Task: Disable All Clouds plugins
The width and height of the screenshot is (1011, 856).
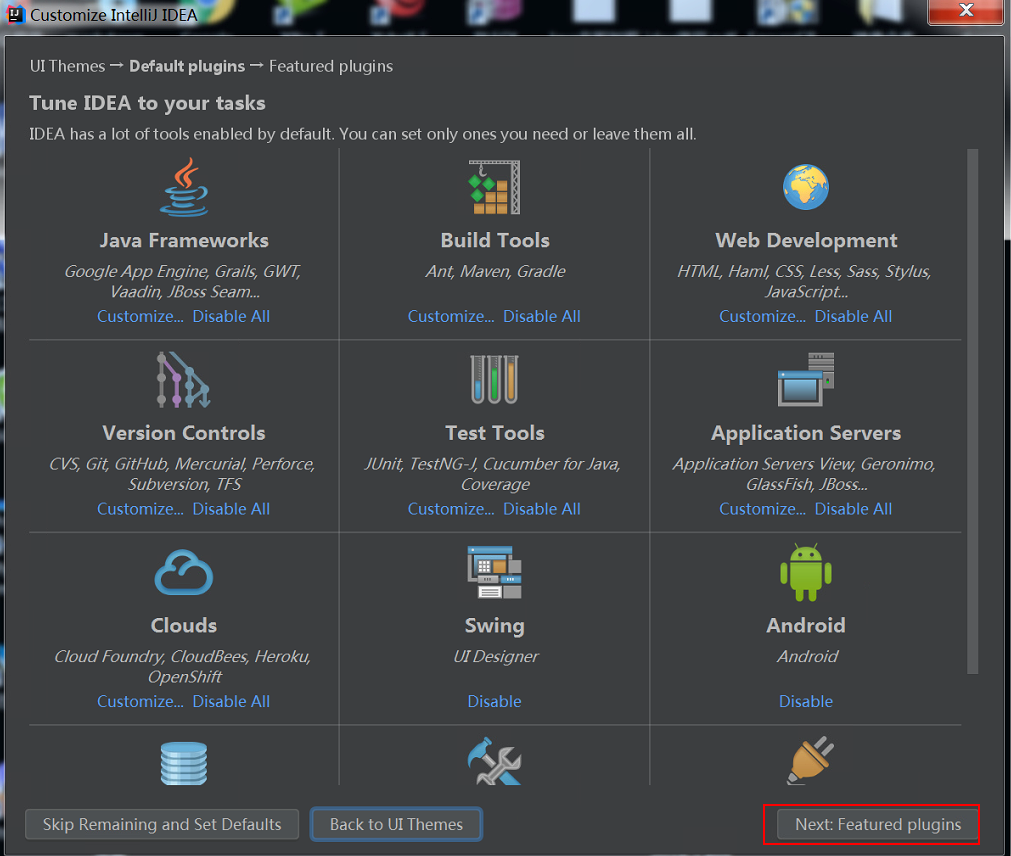Action: tap(231, 701)
